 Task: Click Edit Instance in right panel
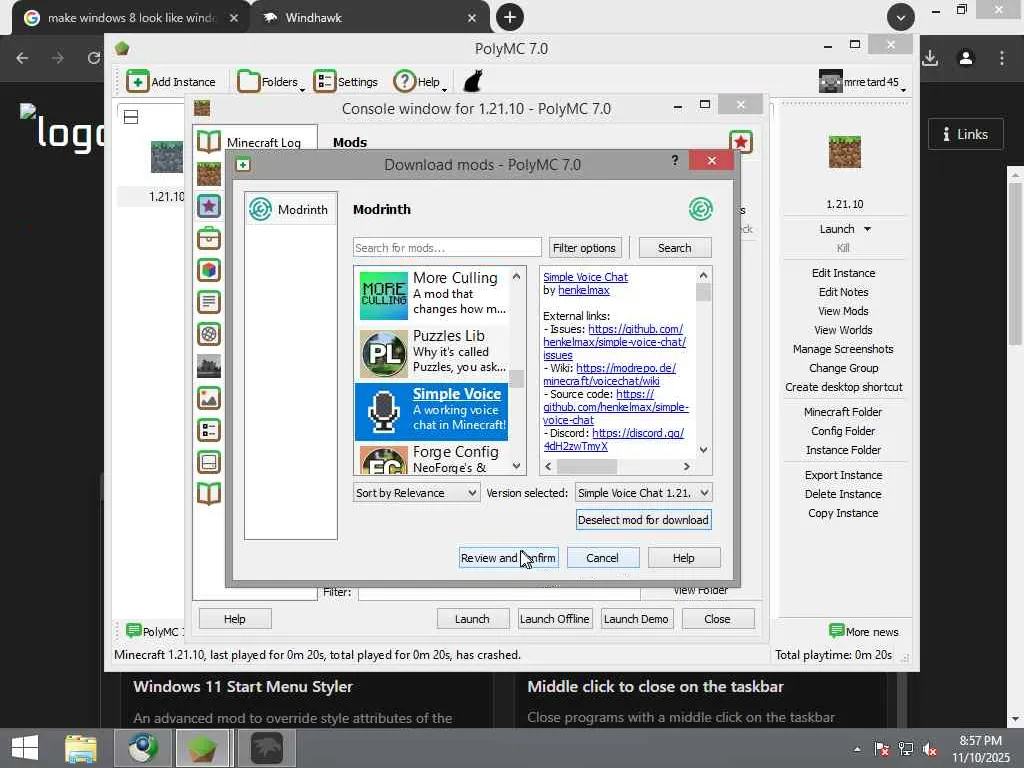pos(843,273)
